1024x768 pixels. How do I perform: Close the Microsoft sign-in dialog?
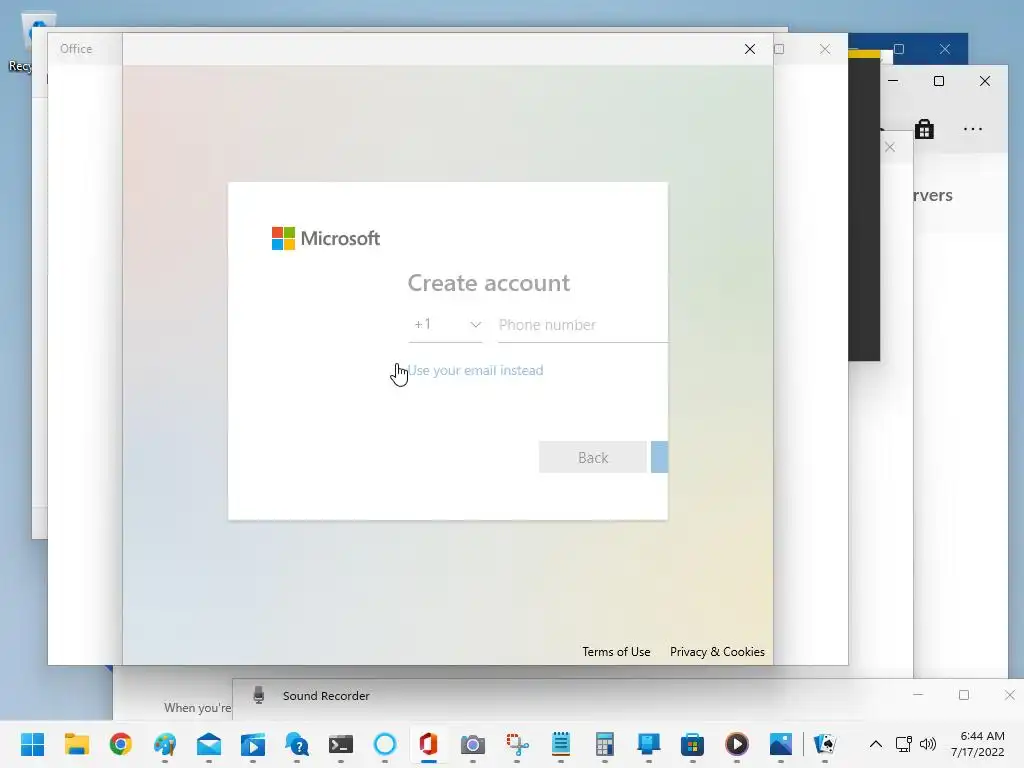750,49
